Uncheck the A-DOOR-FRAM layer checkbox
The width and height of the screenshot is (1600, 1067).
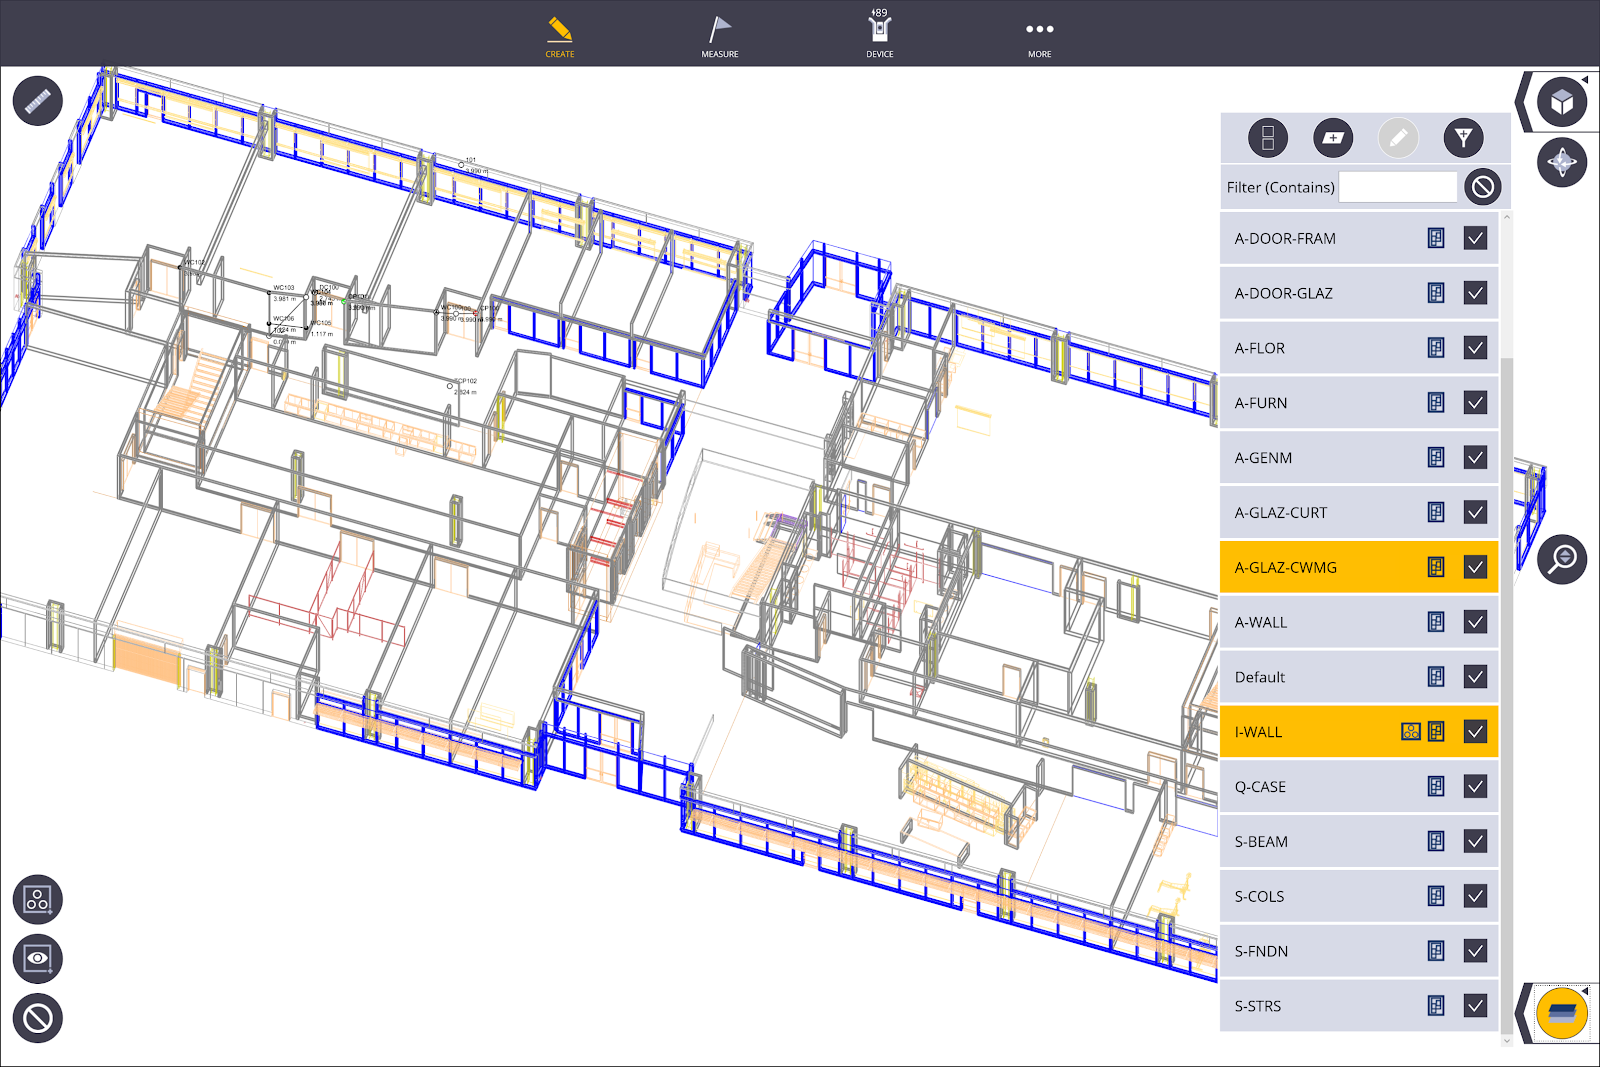(x=1475, y=238)
